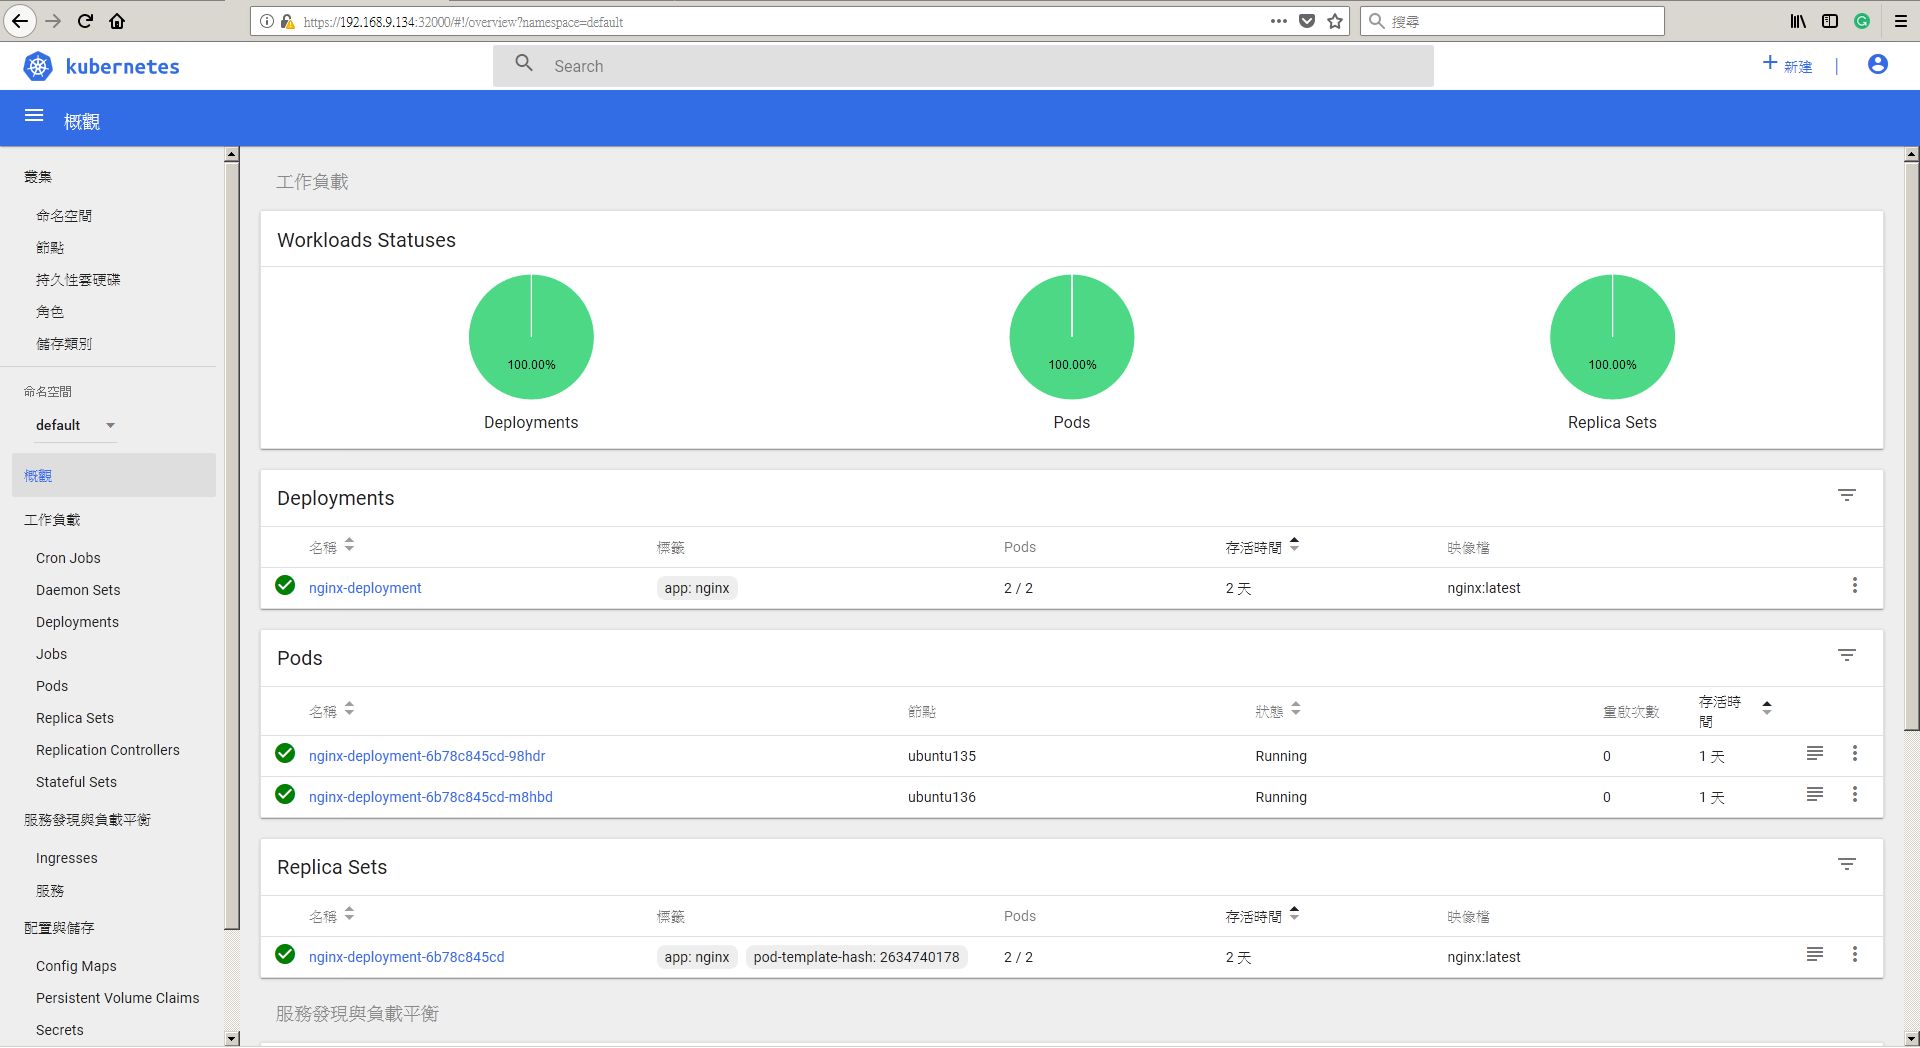Sort Replica Sets by name column arrow
The image size is (1920, 1048).
349,914
